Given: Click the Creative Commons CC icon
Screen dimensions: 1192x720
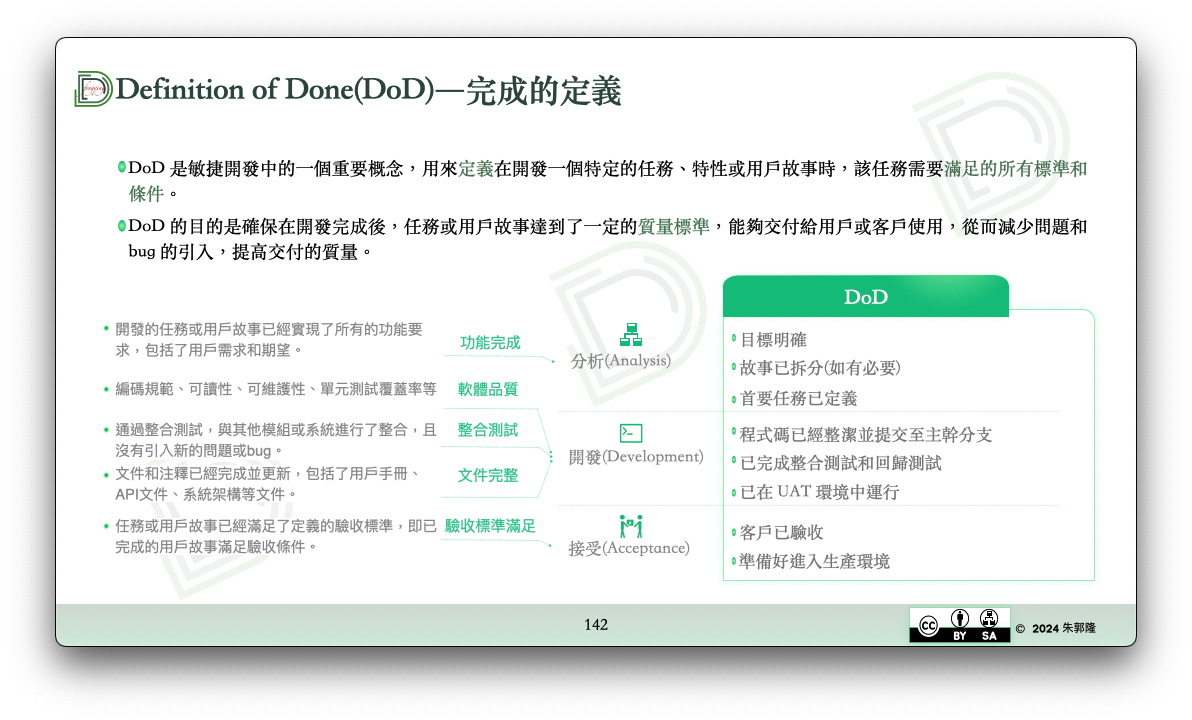Looking at the screenshot, I should coord(928,625).
